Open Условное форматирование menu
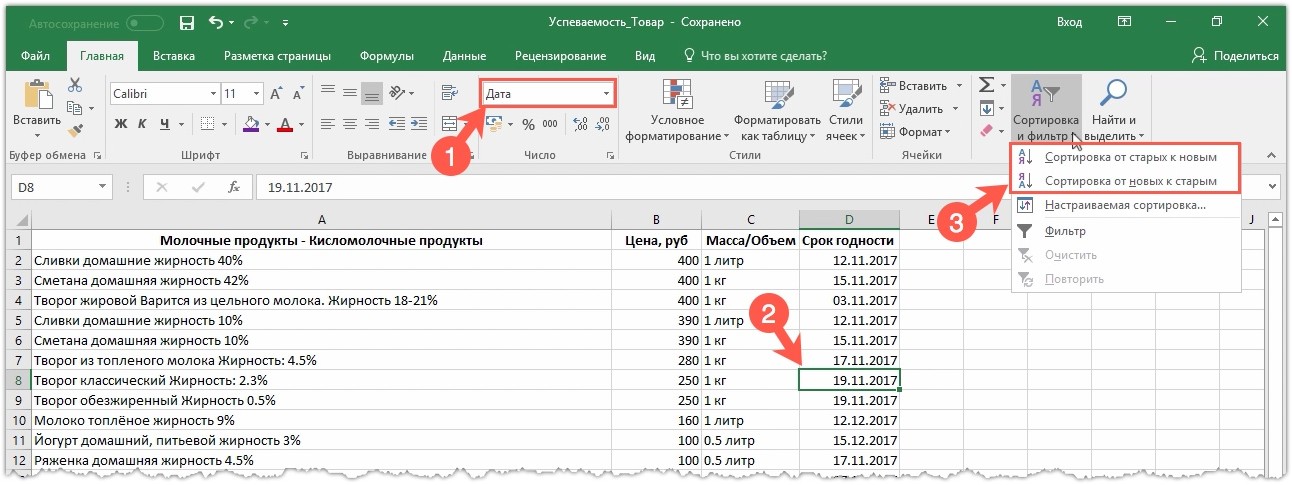 click(x=678, y=110)
